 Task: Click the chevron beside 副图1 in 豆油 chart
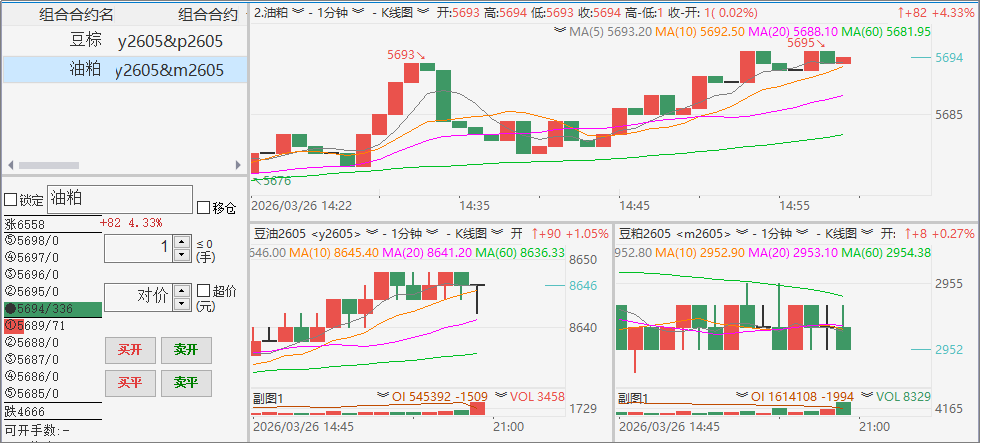click(382, 397)
